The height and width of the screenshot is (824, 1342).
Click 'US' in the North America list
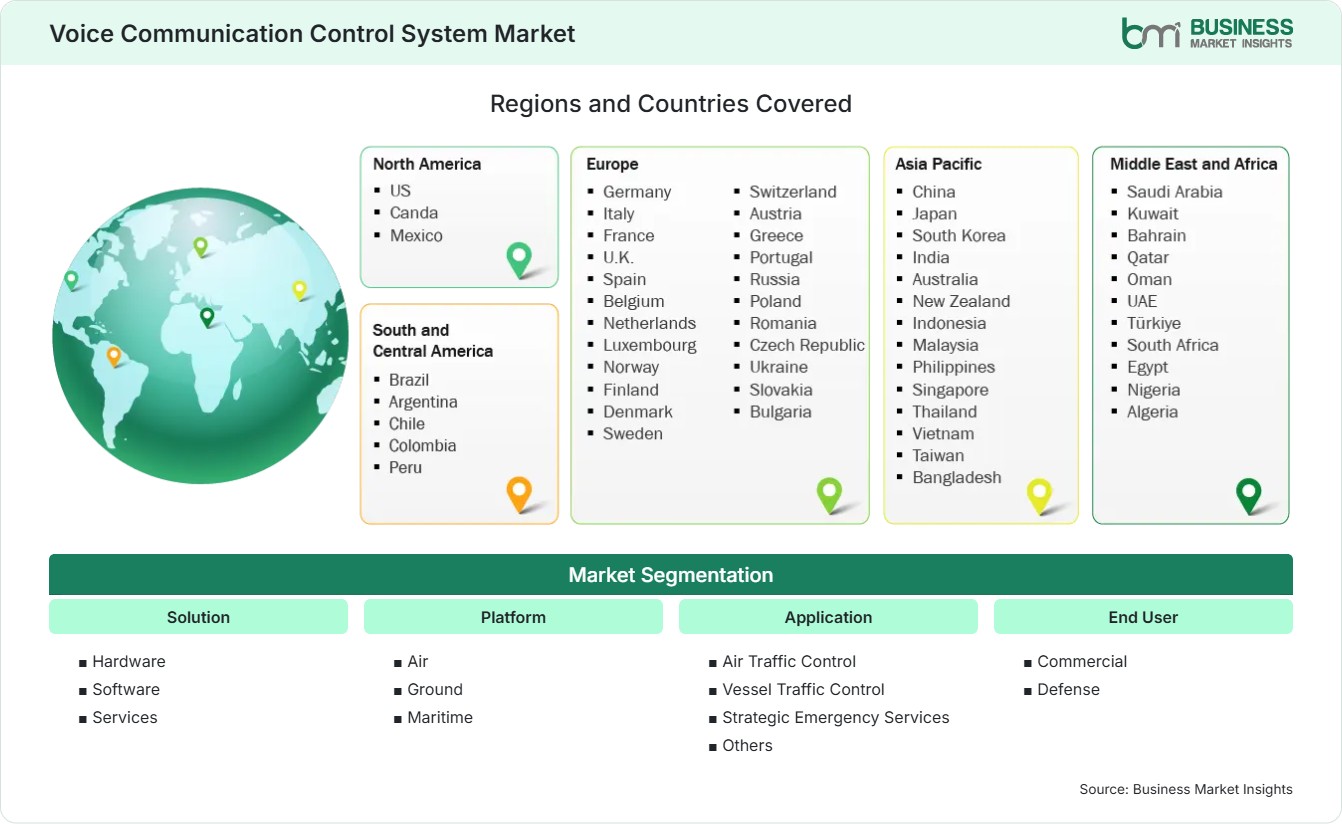(400, 190)
